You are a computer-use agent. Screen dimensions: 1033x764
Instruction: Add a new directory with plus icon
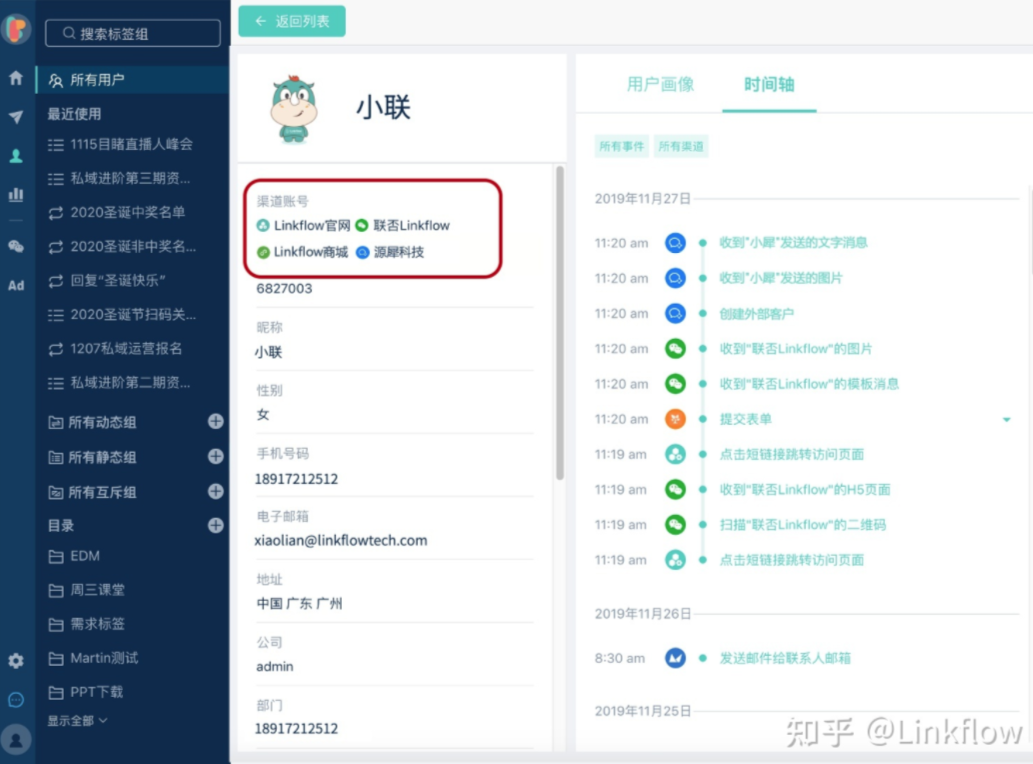215,526
